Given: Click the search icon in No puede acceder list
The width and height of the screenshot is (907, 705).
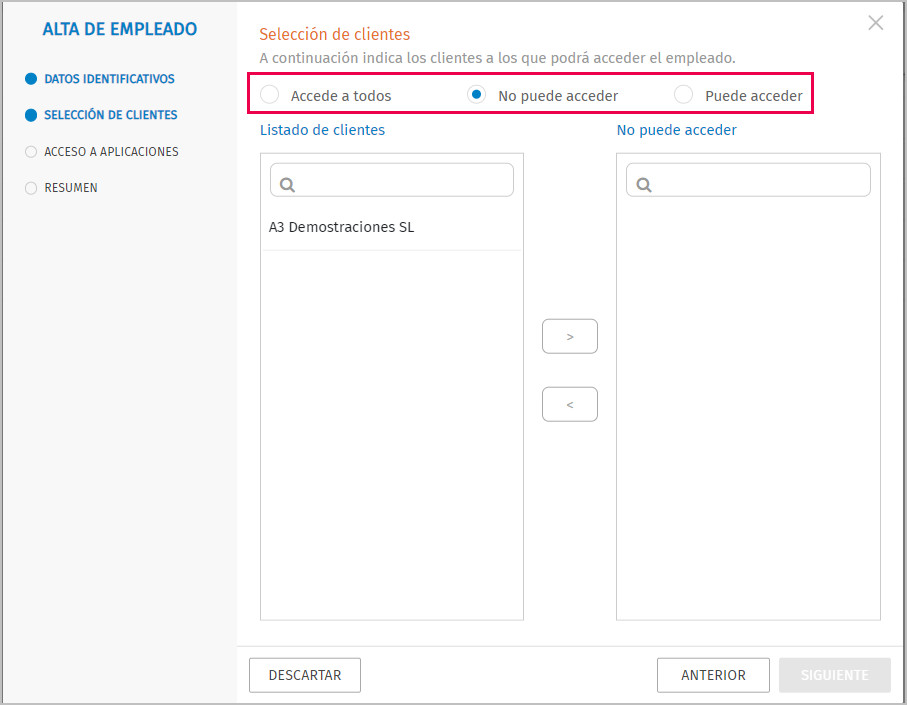Looking at the screenshot, I should (644, 184).
